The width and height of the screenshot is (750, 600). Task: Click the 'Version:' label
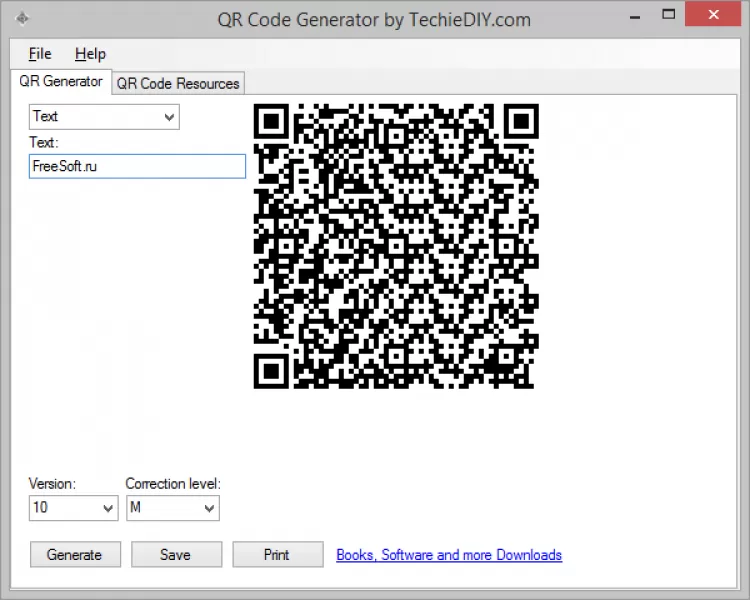tap(52, 484)
